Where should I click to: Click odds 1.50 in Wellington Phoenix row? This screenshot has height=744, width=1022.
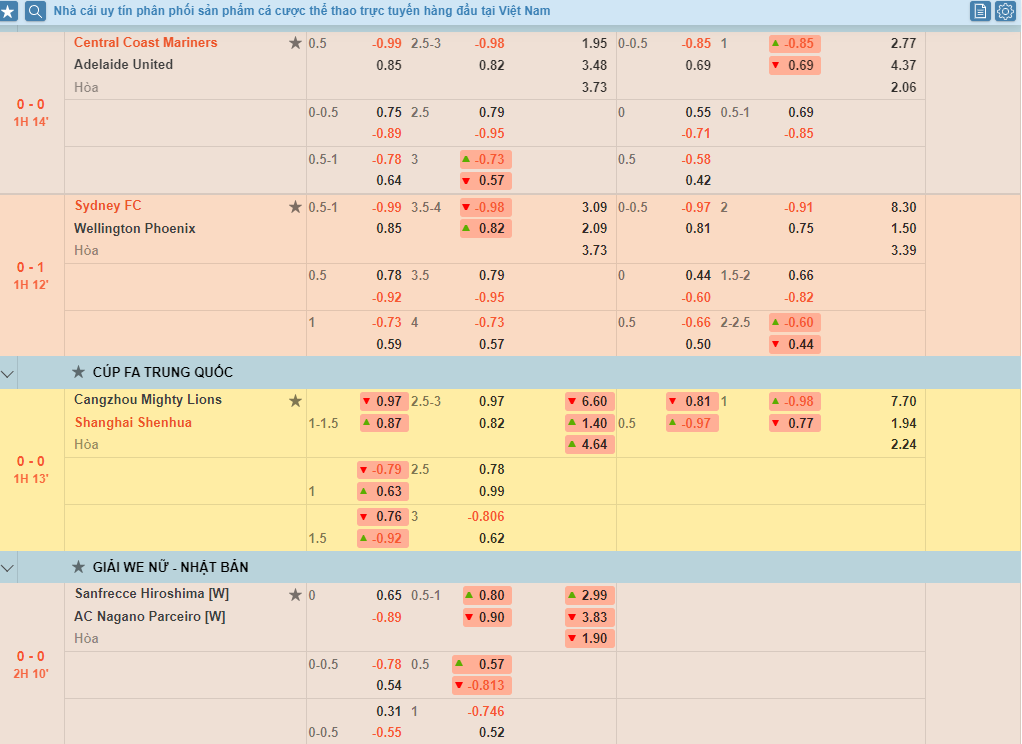point(903,229)
